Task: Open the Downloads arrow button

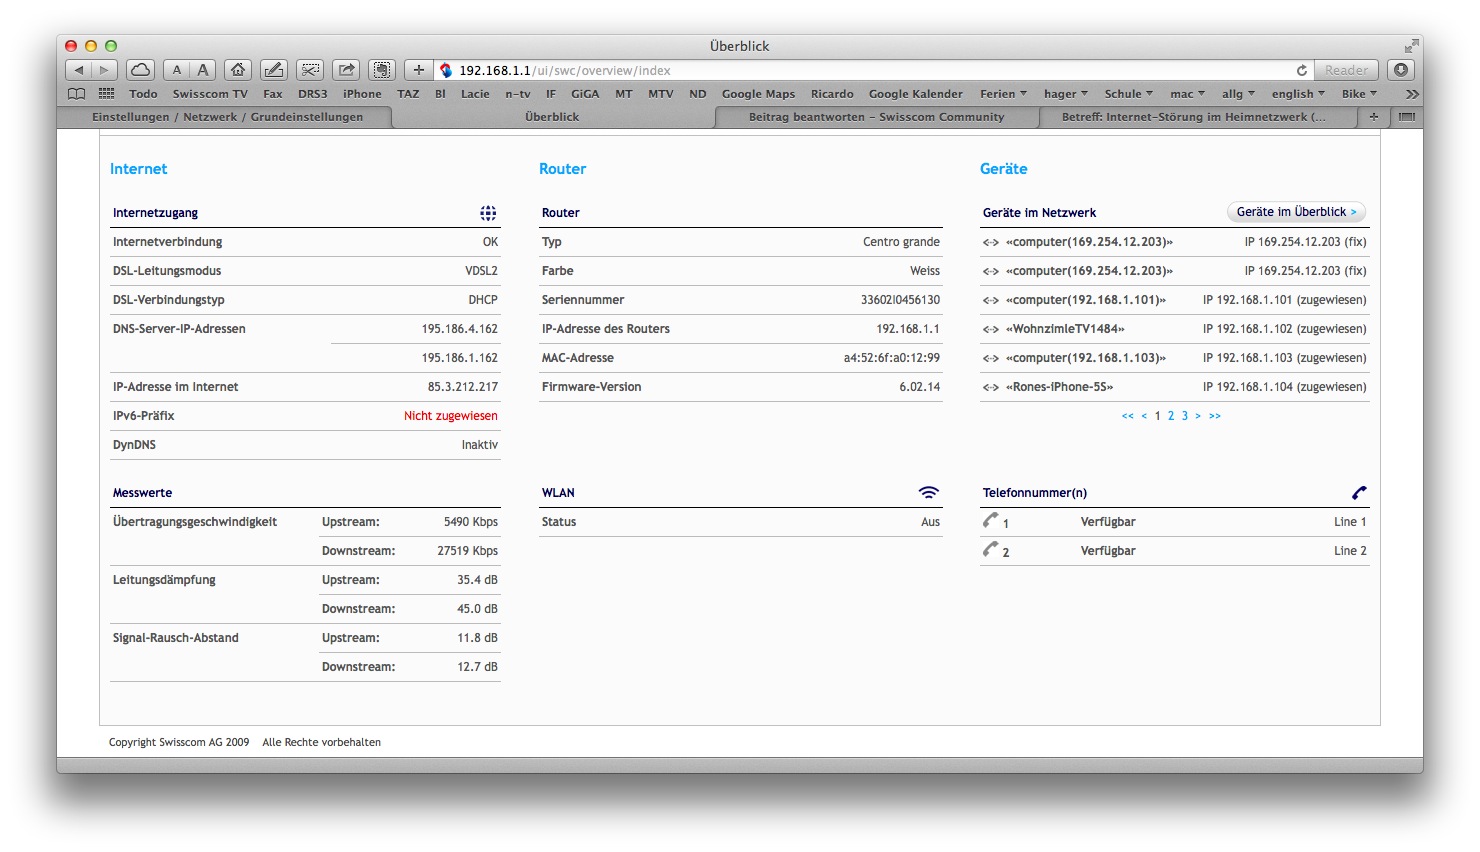Action: 1401,70
